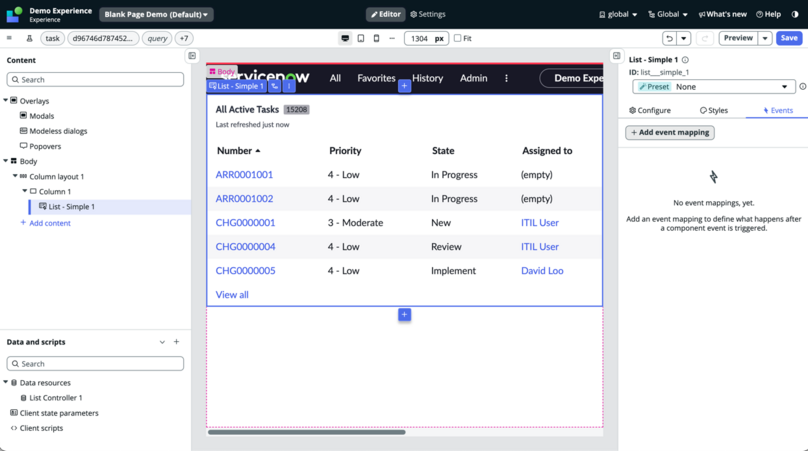This screenshot has width=808, height=451.
Task: Click Favorites in the page header
Action: coord(376,78)
